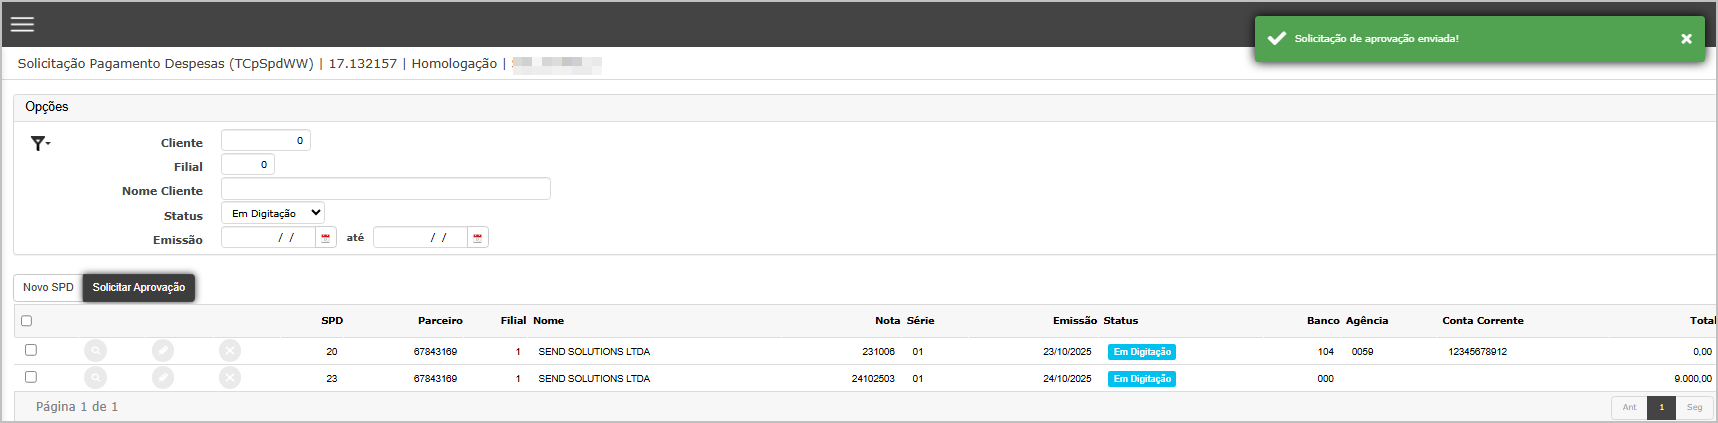The width and height of the screenshot is (1718, 423).
Task: Click the Solicitar Aprovação button
Action: (139, 288)
